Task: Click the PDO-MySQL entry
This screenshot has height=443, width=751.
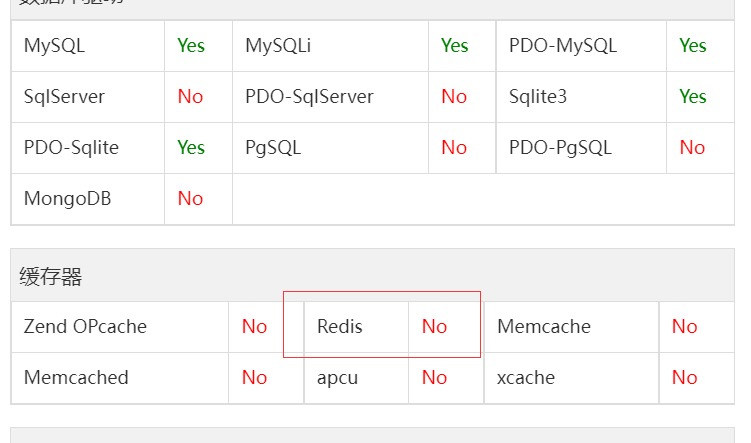Action: pyautogui.click(x=581, y=46)
